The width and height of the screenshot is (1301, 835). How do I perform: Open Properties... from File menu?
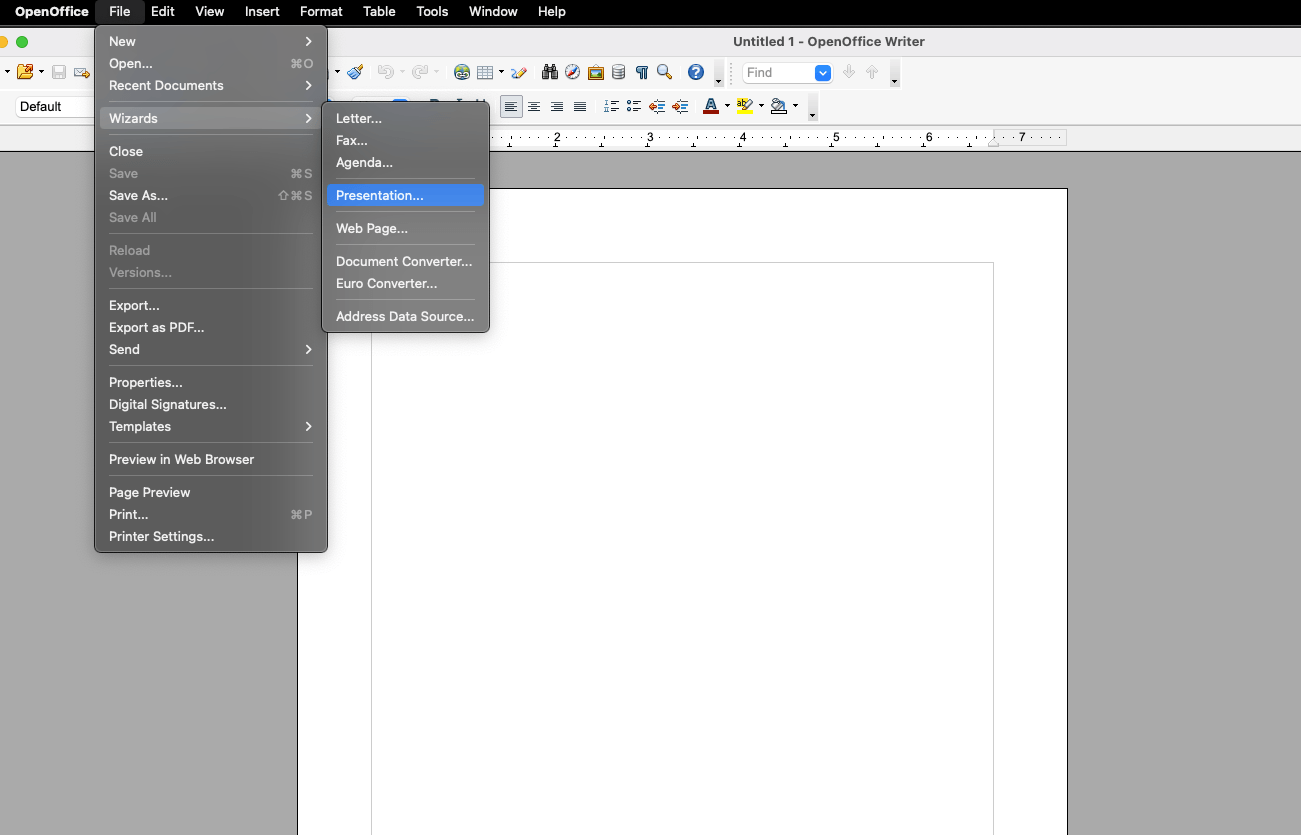pyautogui.click(x=211, y=382)
